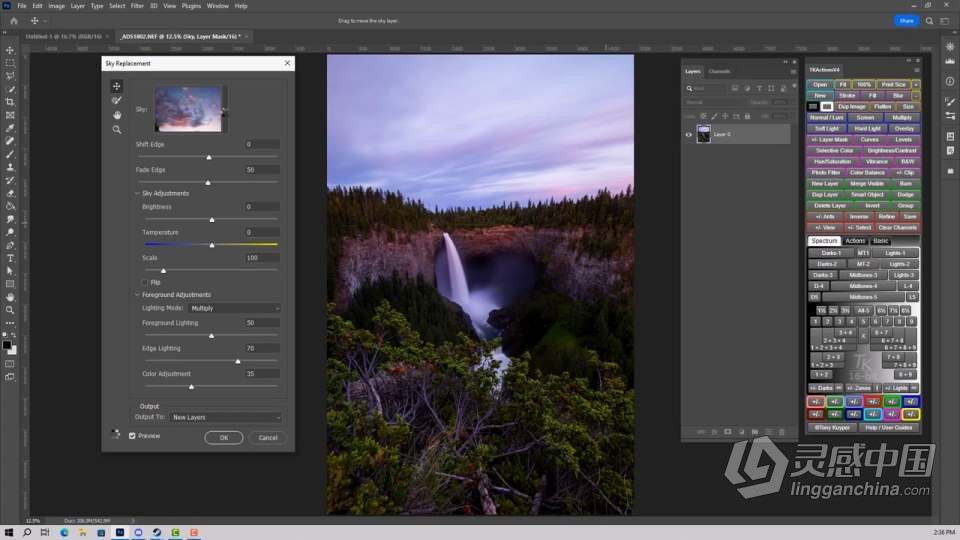This screenshot has width=960, height=540.
Task: Select the Sky Move tool in dialog
Action: 117,86
